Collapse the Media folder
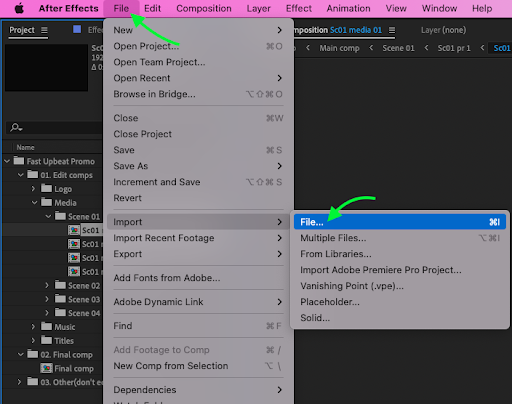The width and height of the screenshot is (512, 404). [34, 203]
